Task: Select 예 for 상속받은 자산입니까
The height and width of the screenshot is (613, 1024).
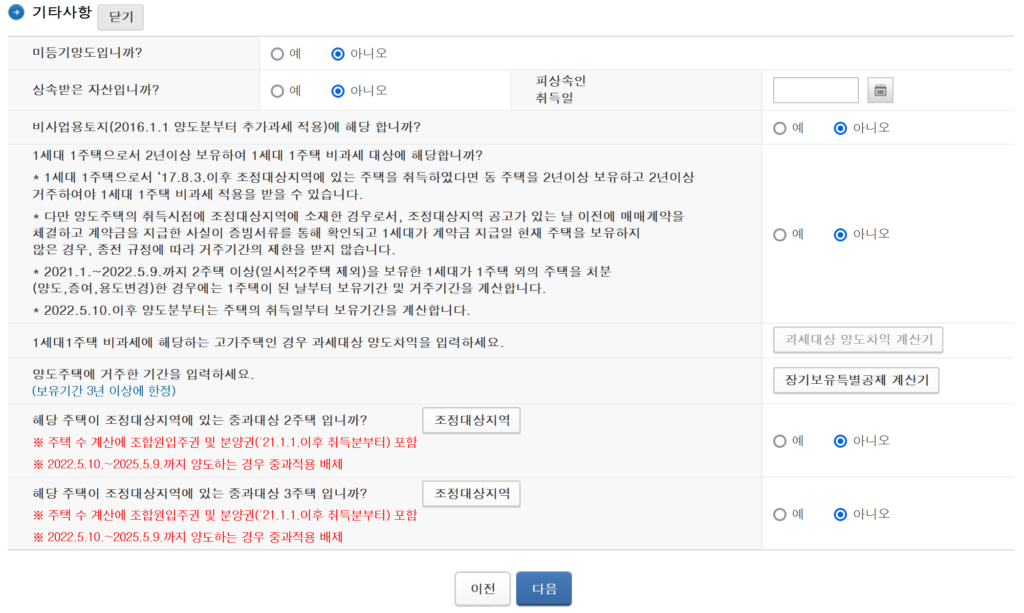Action: tap(278, 91)
